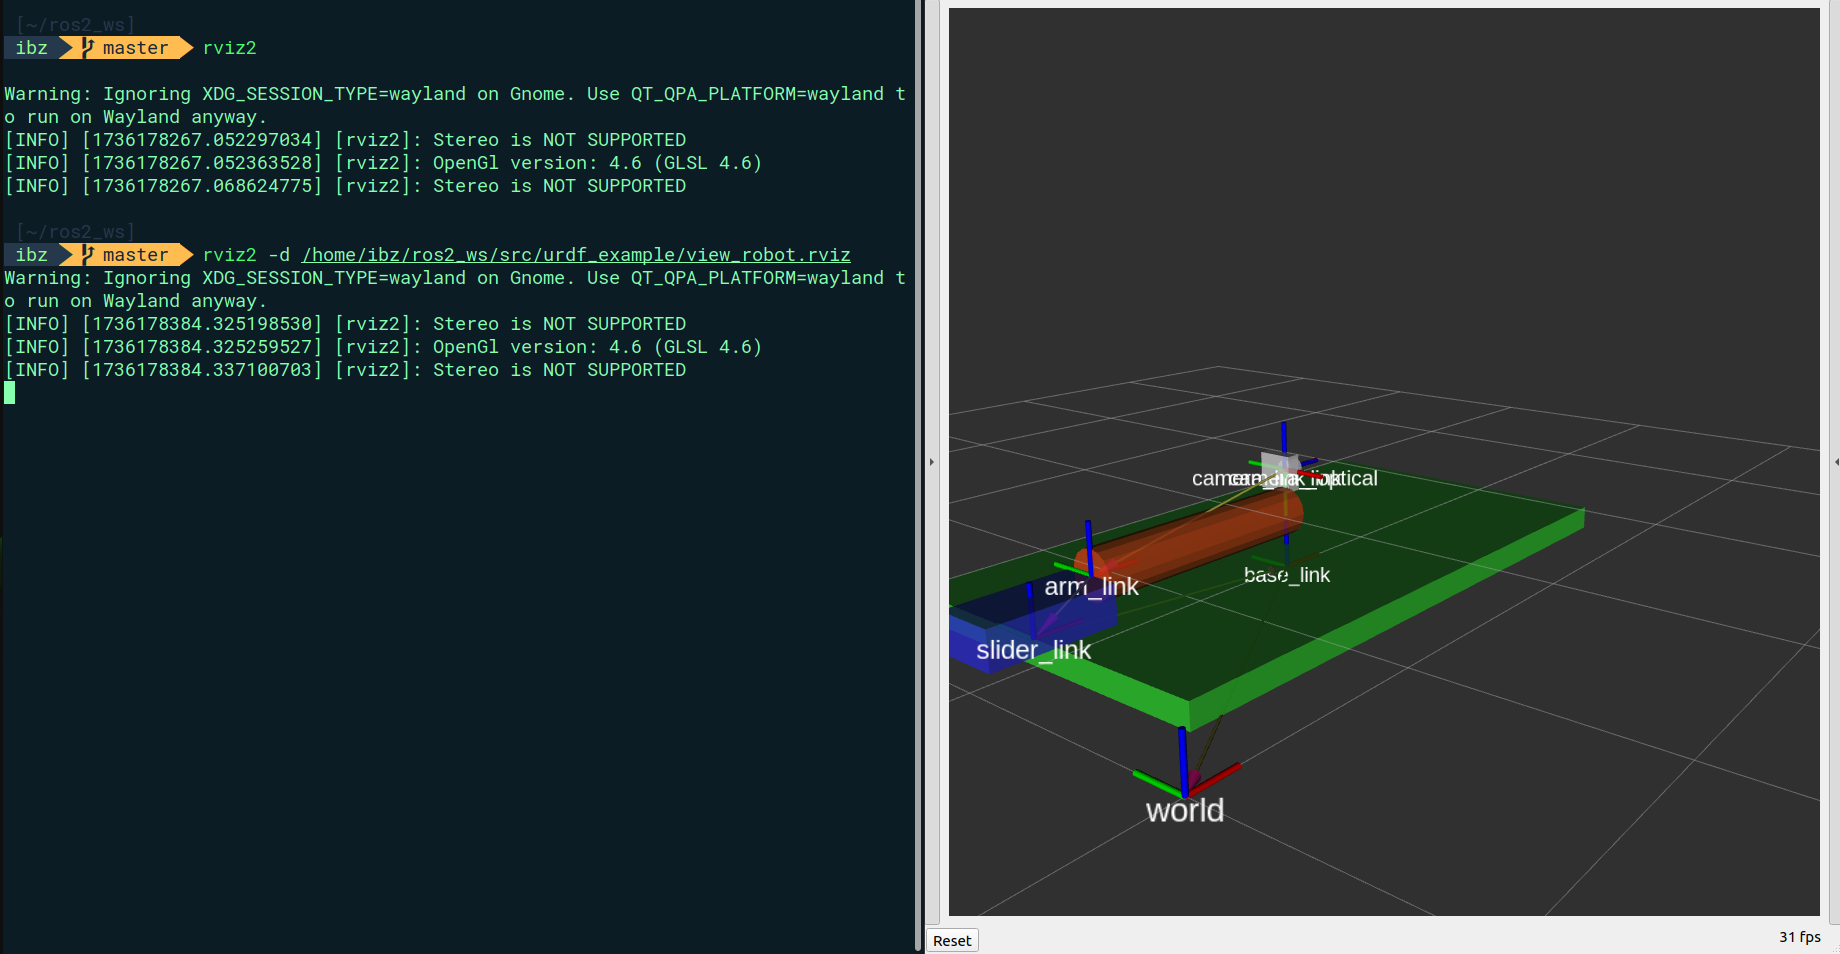Click the blinking terminal cursor

9,392
